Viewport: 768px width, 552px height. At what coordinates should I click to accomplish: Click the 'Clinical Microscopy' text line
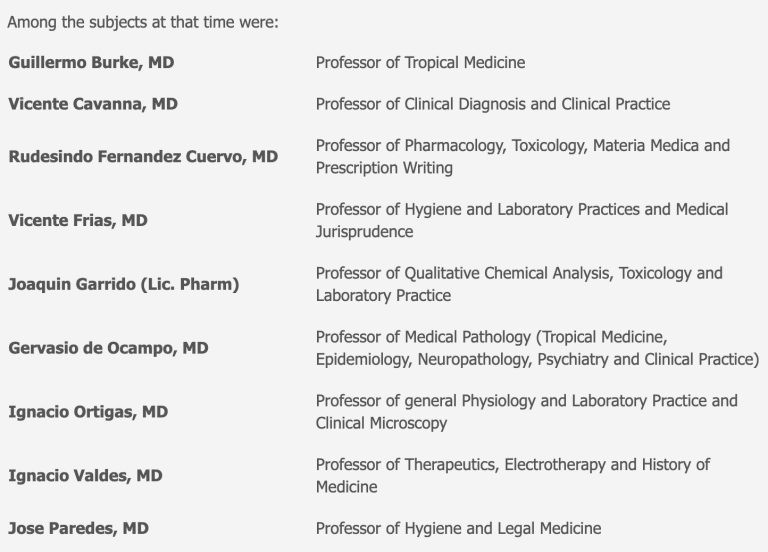click(381, 423)
